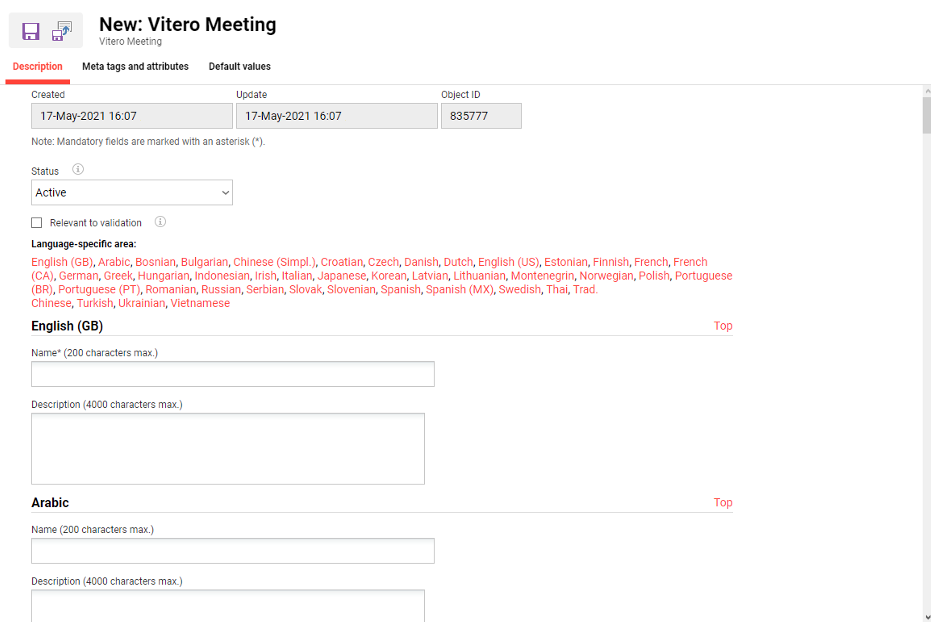Click the Save floppy disk icon
Viewport: 931px width, 622px height.
point(31,31)
